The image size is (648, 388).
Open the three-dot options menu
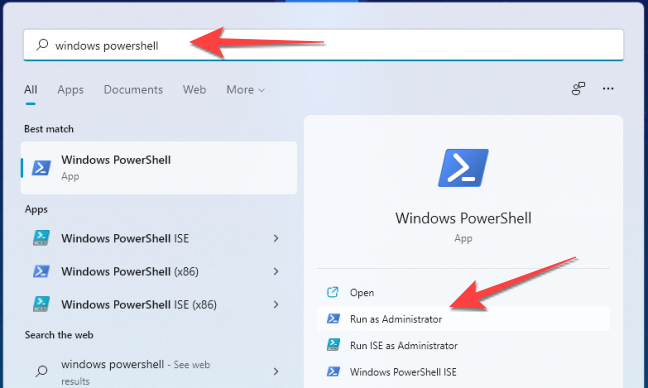(608, 88)
